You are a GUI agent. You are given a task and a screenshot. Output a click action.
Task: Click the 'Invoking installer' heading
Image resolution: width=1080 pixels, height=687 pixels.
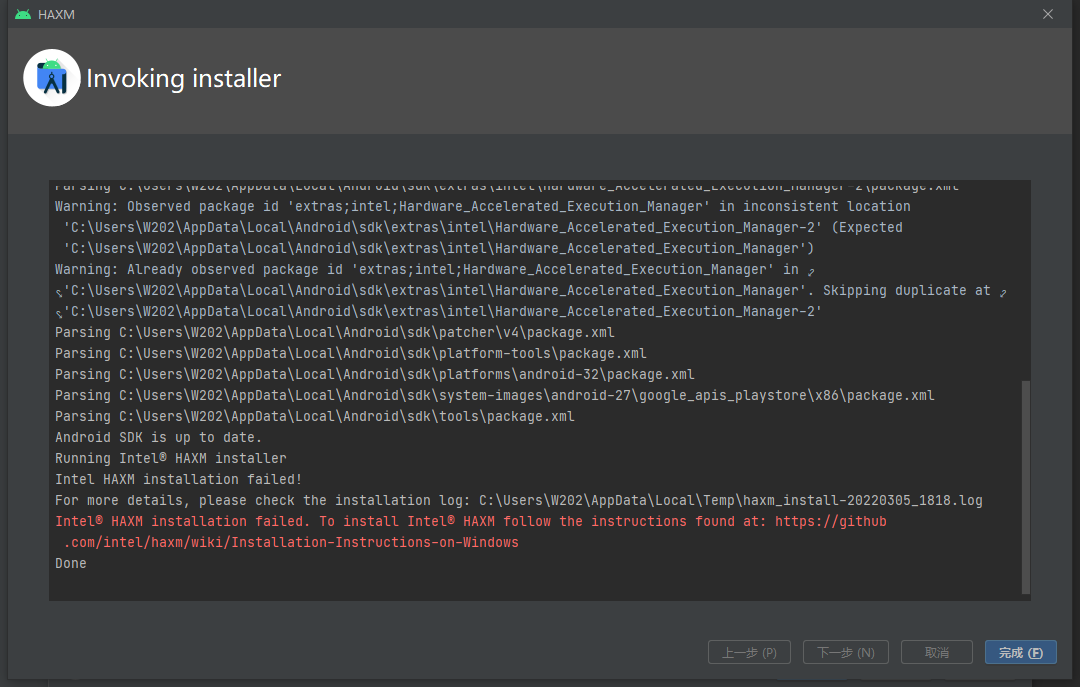pos(184,79)
